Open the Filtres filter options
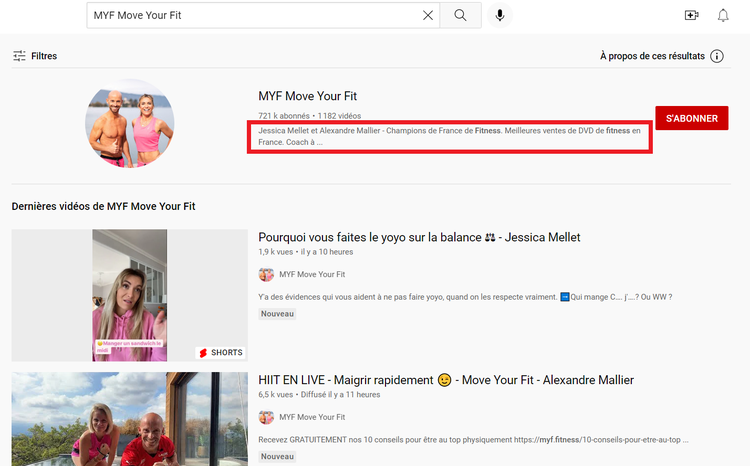Viewport: 750px width, 466px height. (35, 56)
